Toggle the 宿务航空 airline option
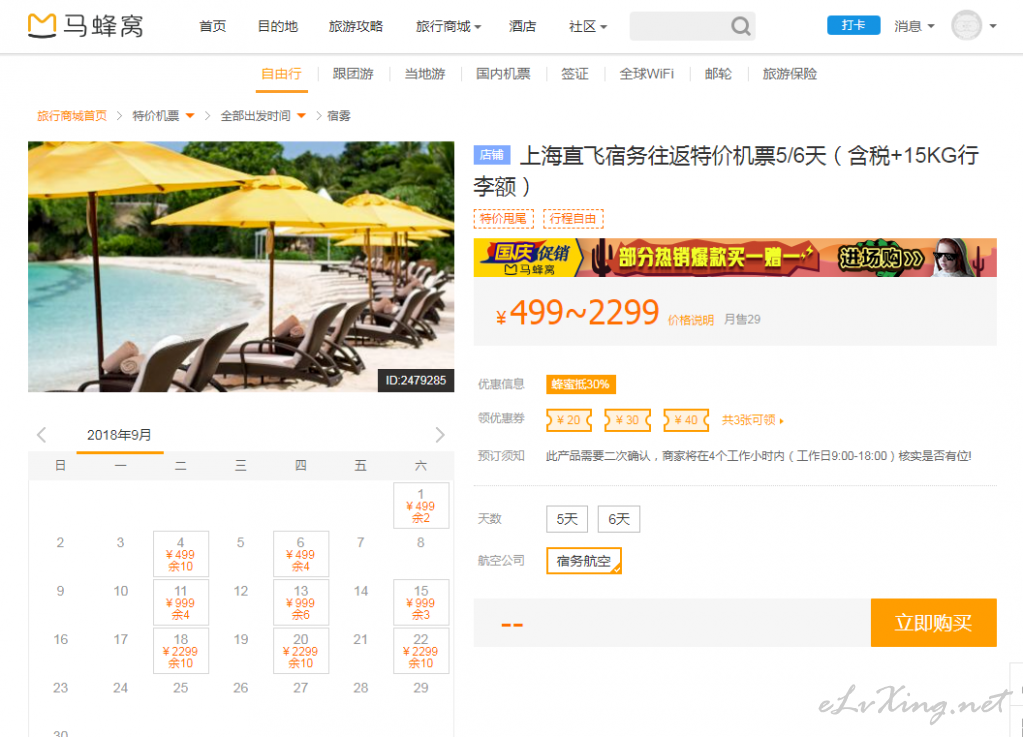1023x737 pixels. 584,561
